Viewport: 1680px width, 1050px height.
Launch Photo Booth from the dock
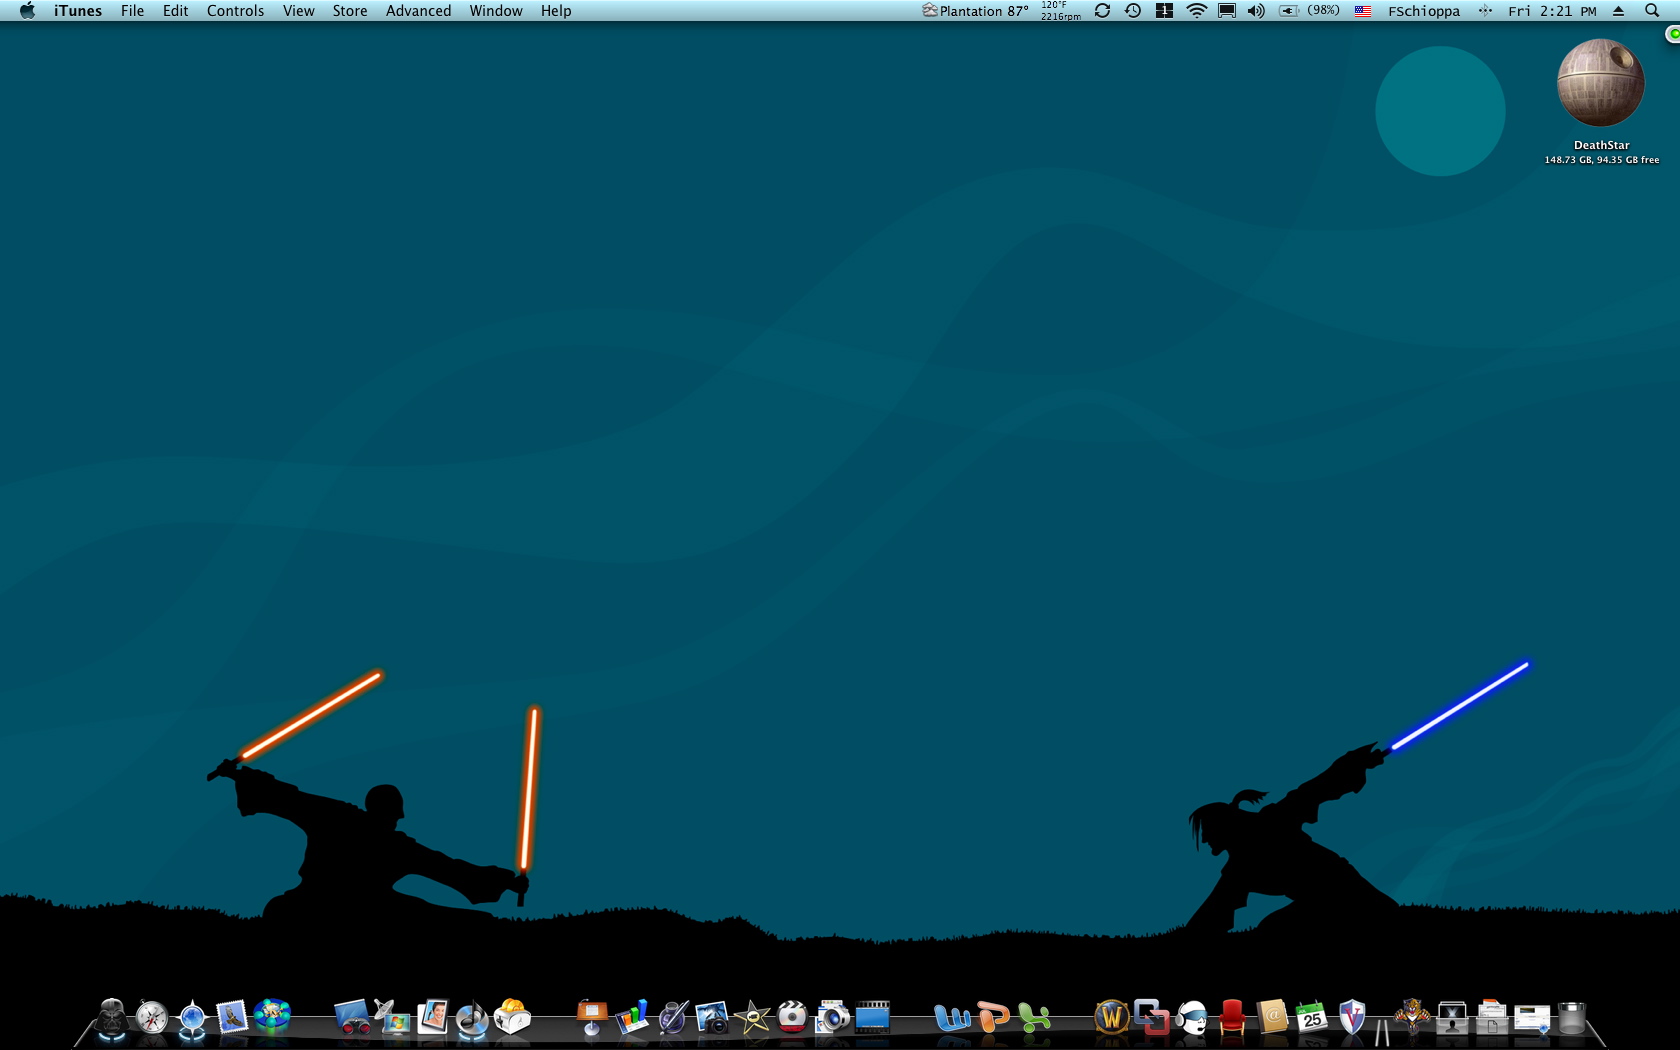432,1018
